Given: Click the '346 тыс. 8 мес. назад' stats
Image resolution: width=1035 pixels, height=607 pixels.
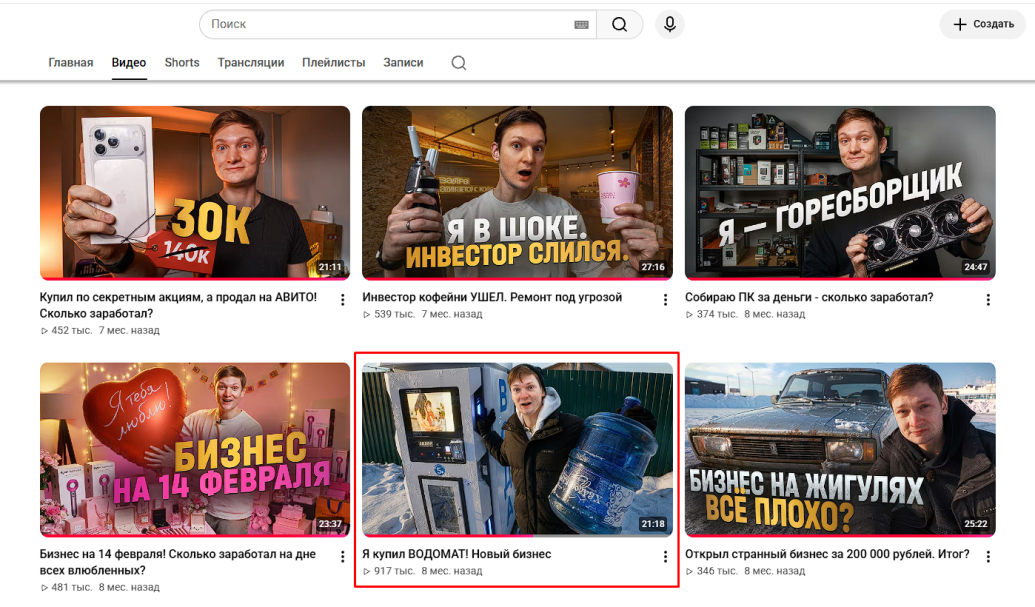Looking at the screenshot, I should [x=746, y=571].
